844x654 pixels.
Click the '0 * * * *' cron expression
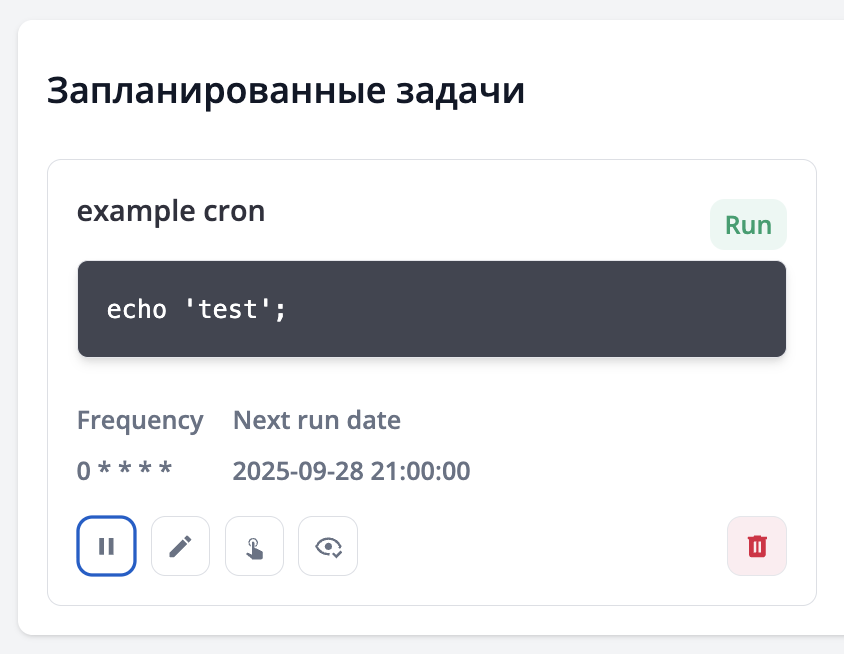[x=125, y=470]
